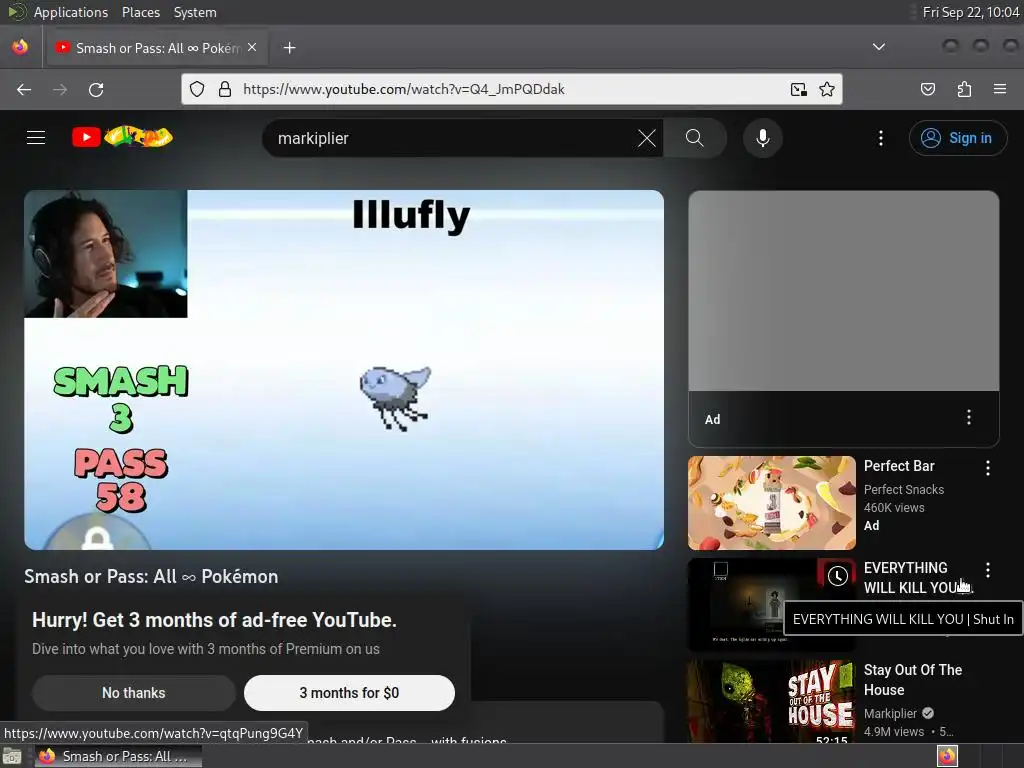Open tracking protection shield icon
The image size is (1024, 768).
pyautogui.click(x=197, y=89)
